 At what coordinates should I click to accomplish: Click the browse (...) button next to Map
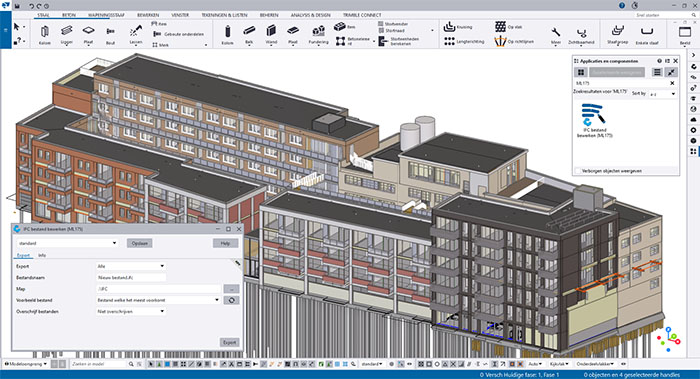coord(232,289)
